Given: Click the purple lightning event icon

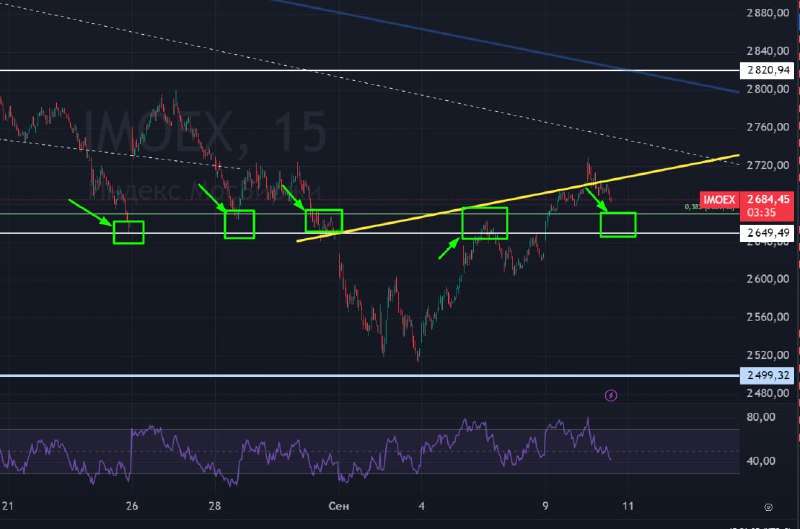Looking at the screenshot, I should (x=611, y=395).
